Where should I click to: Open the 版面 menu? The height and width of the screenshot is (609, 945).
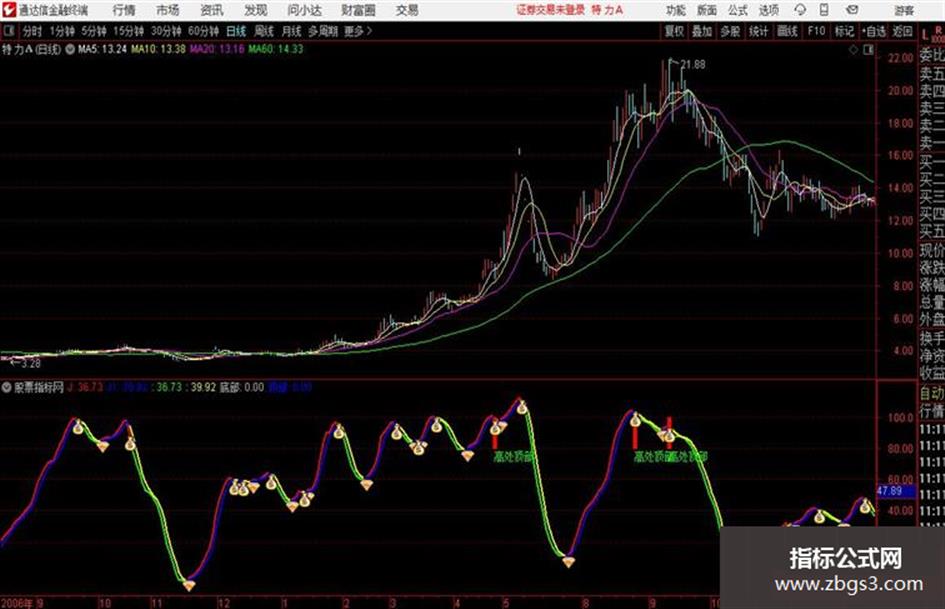[x=707, y=10]
